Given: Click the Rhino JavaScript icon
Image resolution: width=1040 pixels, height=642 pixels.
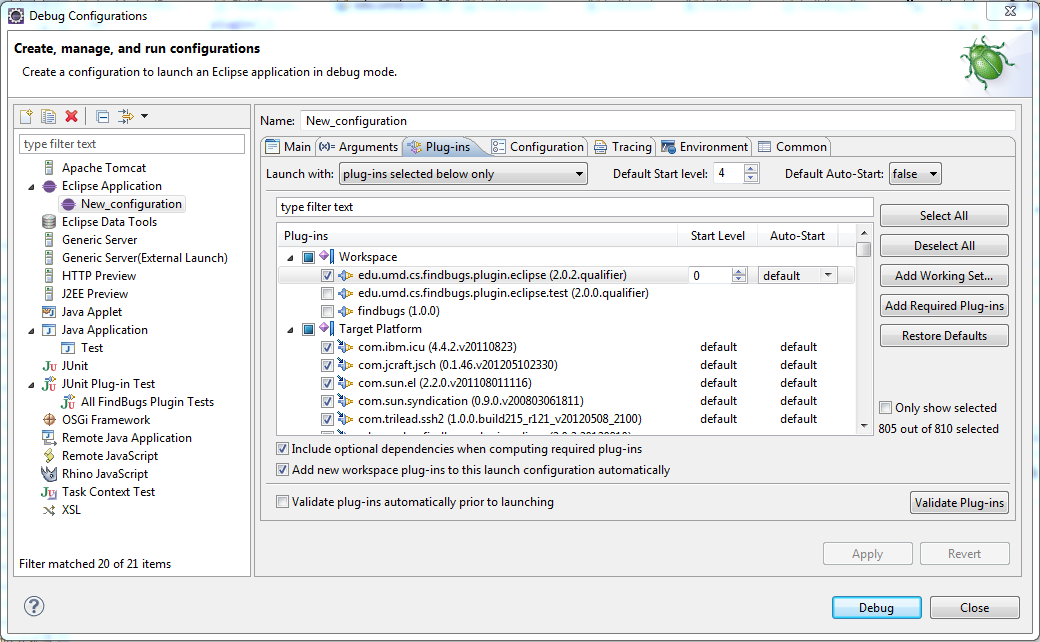Looking at the screenshot, I should pos(49,474).
